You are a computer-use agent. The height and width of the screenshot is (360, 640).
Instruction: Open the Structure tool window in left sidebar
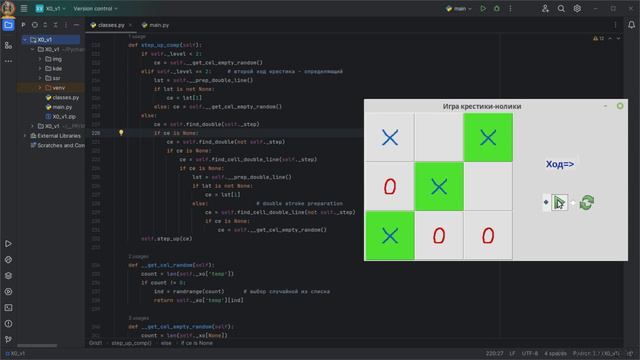click(x=8, y=46)
